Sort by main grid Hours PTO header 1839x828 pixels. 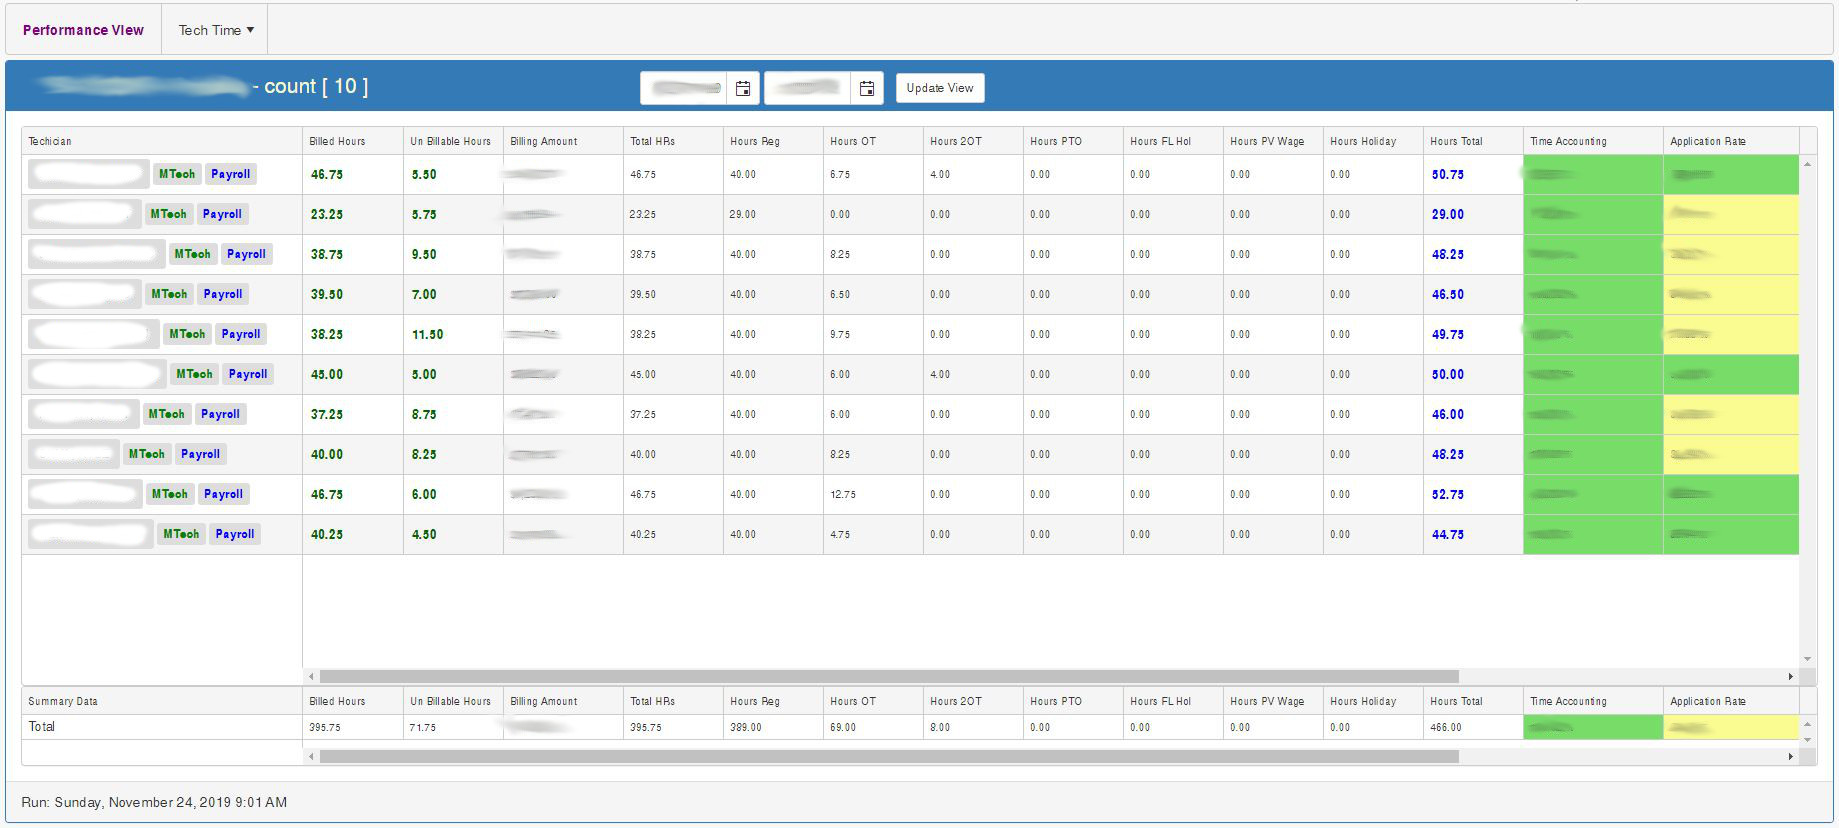(1073, 141)
